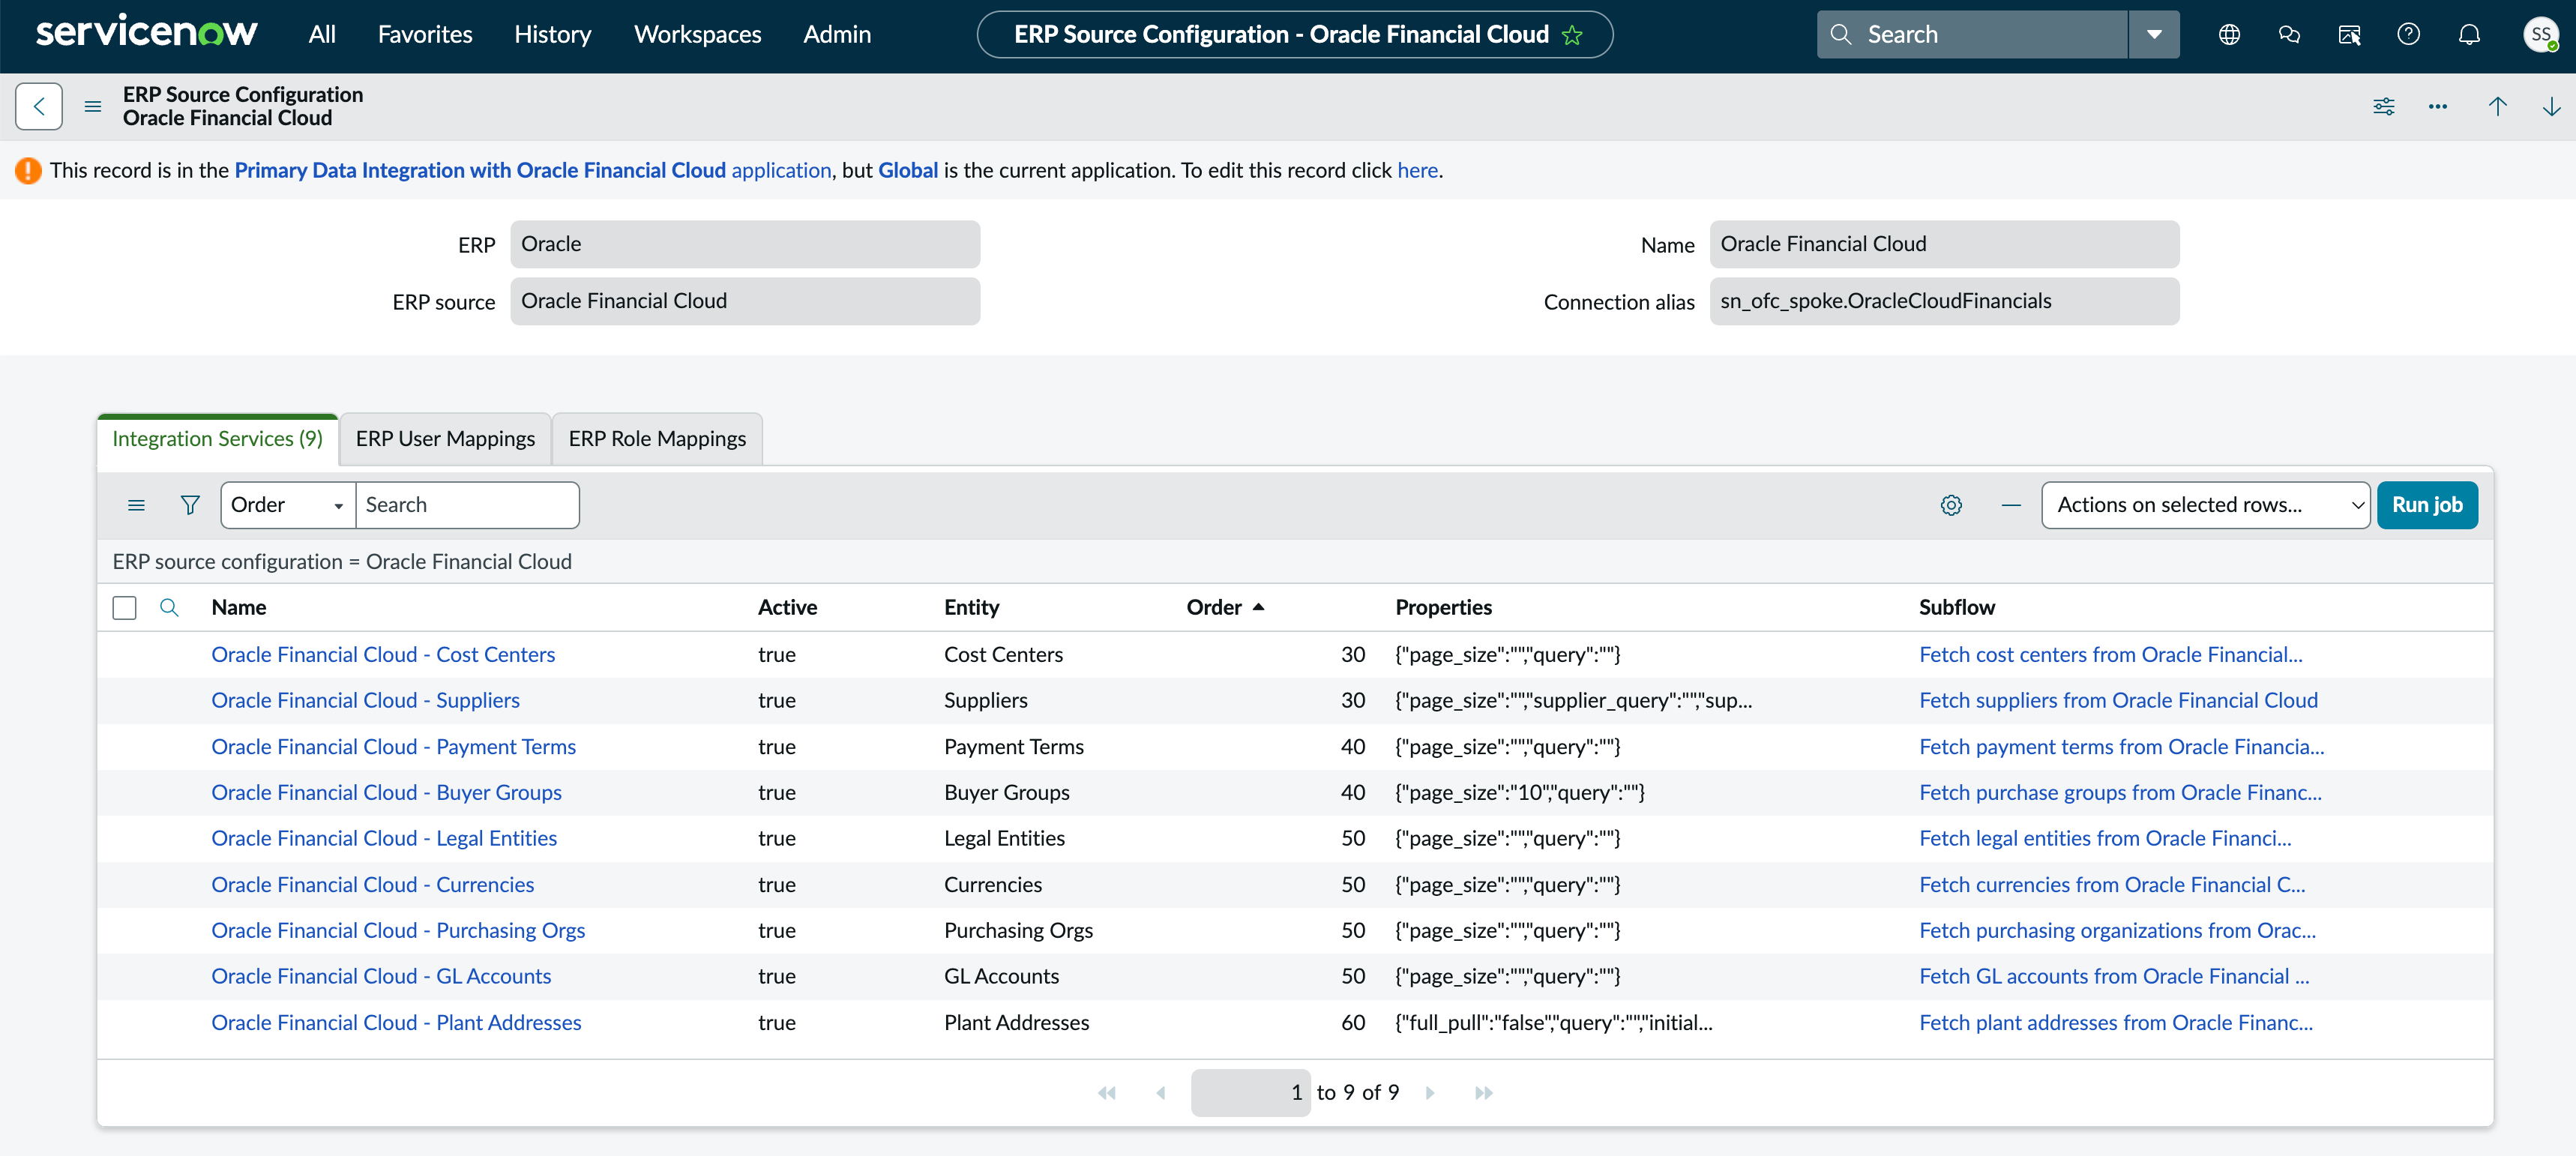The width and height of the screenshot is (2576, 1156).
Task: Open Oracle Financial Cloud - Legal Entities
Action: 384,838
